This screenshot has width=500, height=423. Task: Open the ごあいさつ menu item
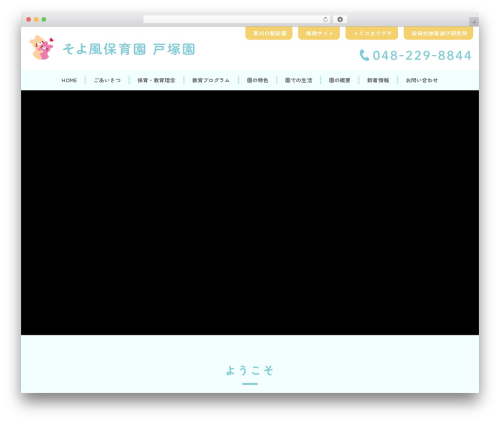click(107, 80)
